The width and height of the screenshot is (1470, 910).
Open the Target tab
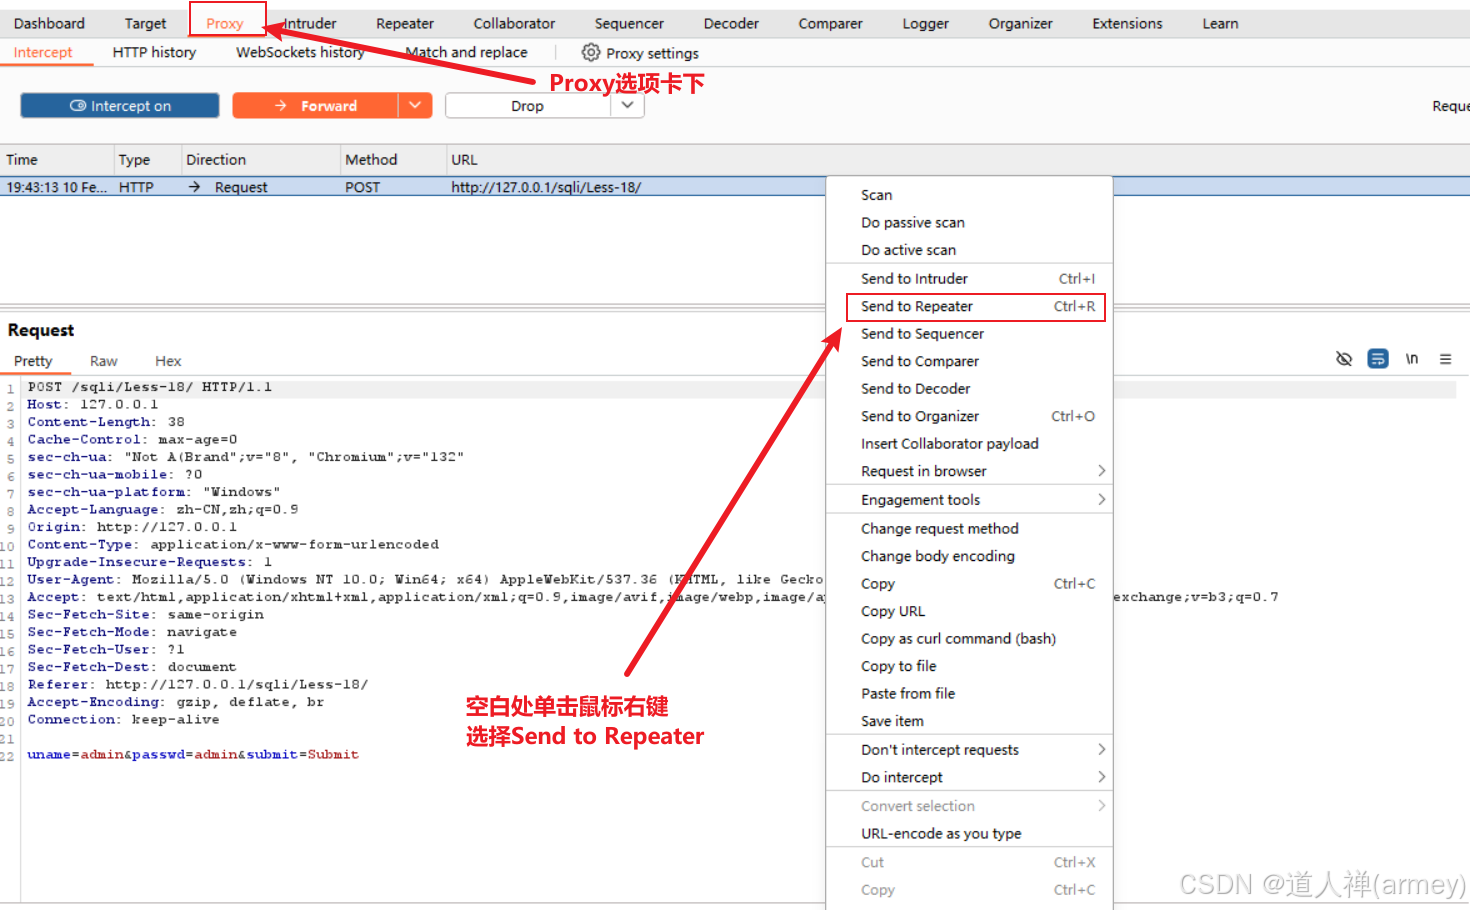coord(145,23)
